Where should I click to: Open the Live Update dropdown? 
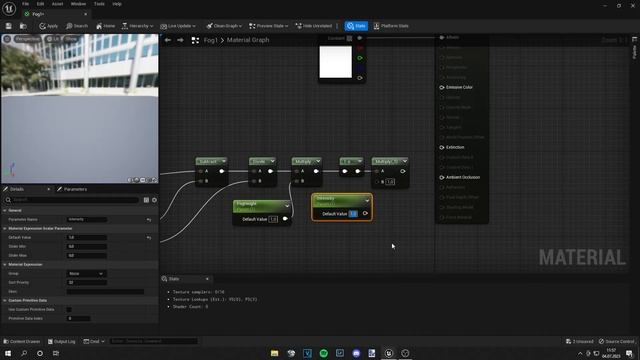pyautogui.click(x=178, y=26)
